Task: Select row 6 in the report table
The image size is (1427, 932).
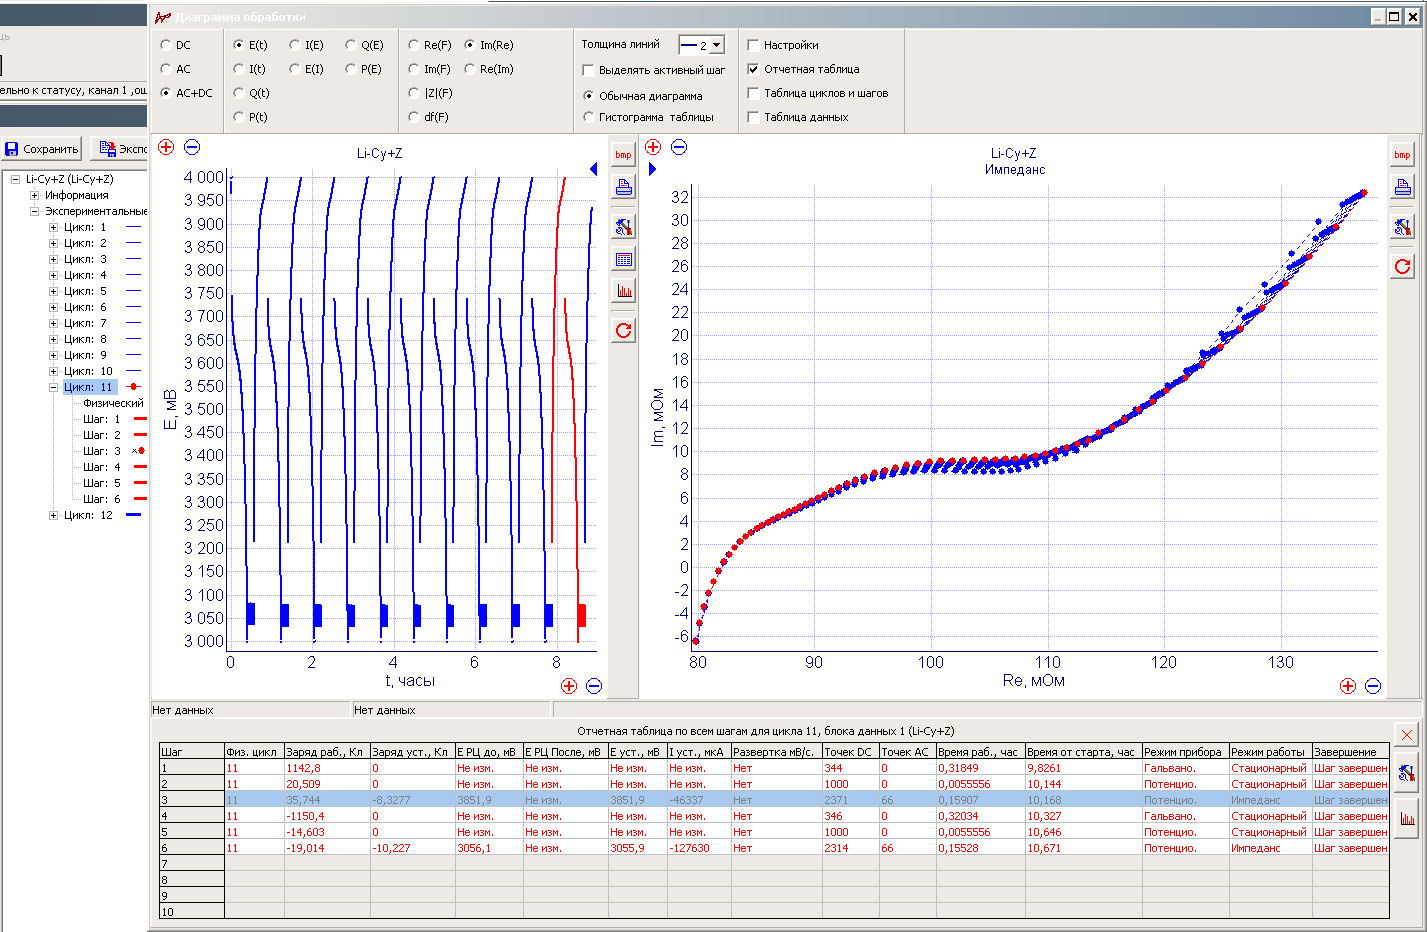Action: (773, 848)
